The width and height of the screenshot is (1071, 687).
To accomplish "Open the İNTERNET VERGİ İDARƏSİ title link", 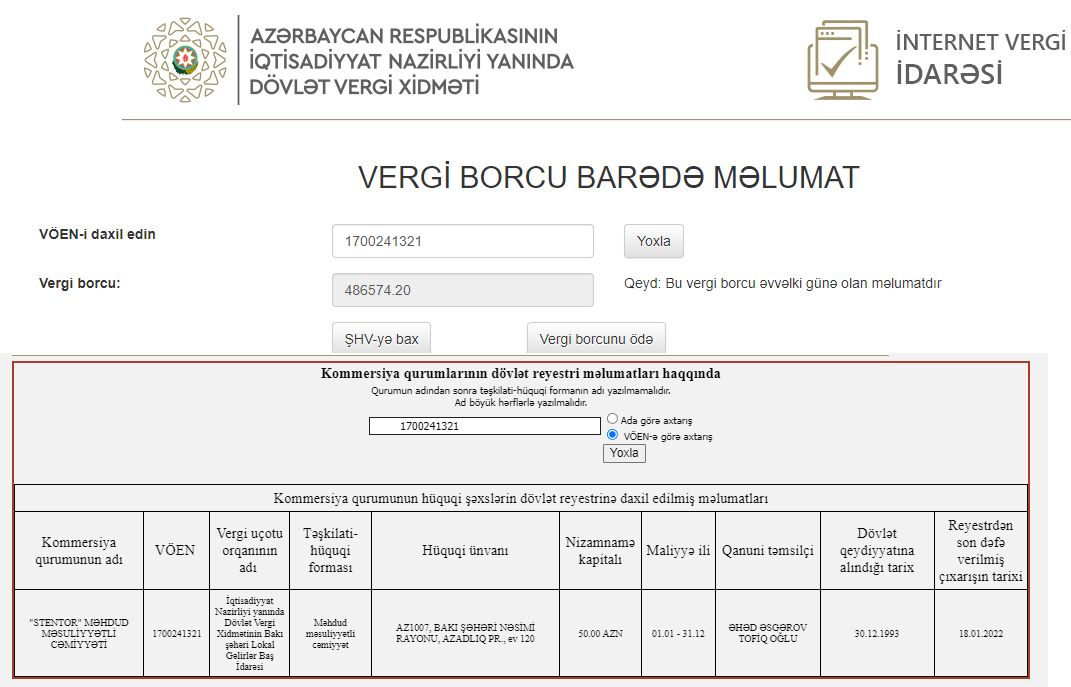I will 980,59.
